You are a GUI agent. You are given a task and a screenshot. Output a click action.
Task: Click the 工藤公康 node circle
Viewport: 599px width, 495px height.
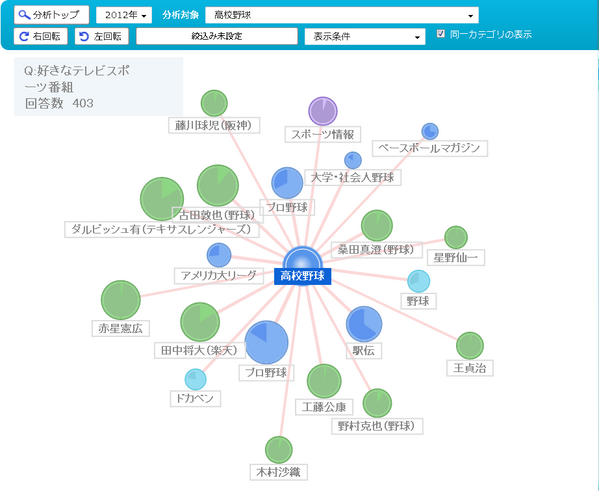pos(324,381)
